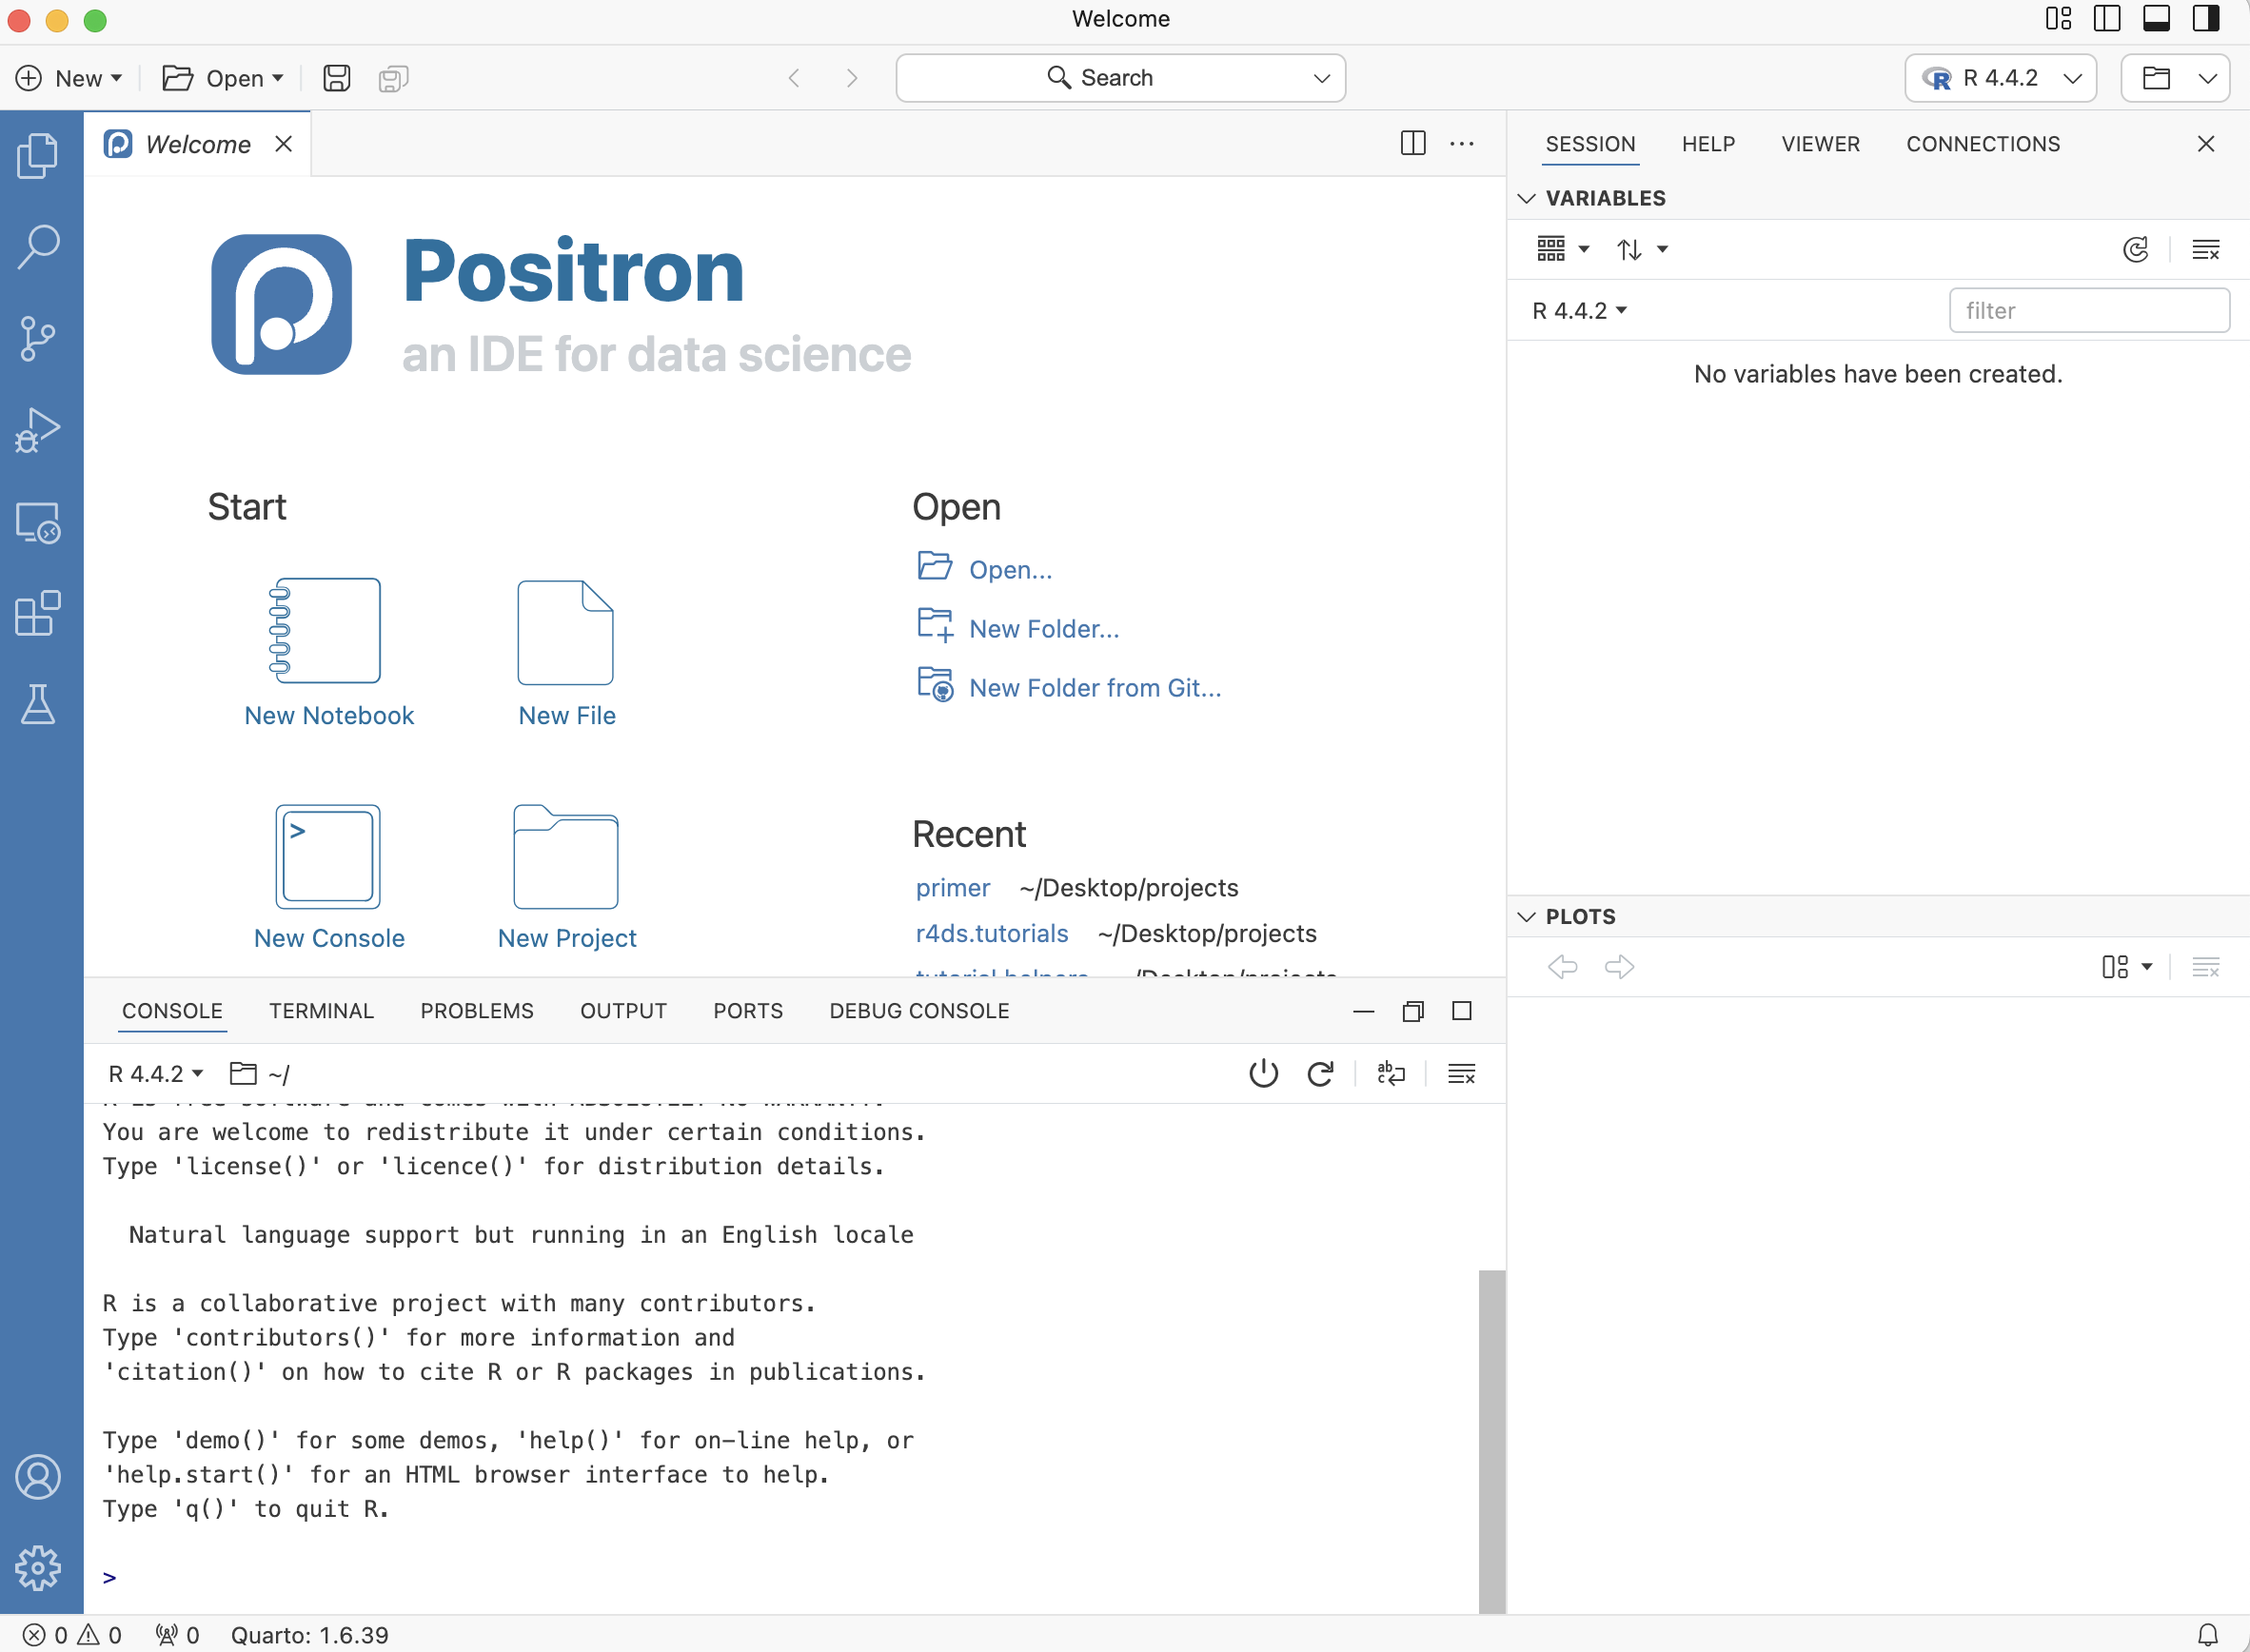Click the New Folder from Git... link
Viewport: 2250px width, 1652px height.
(1095, 688)
